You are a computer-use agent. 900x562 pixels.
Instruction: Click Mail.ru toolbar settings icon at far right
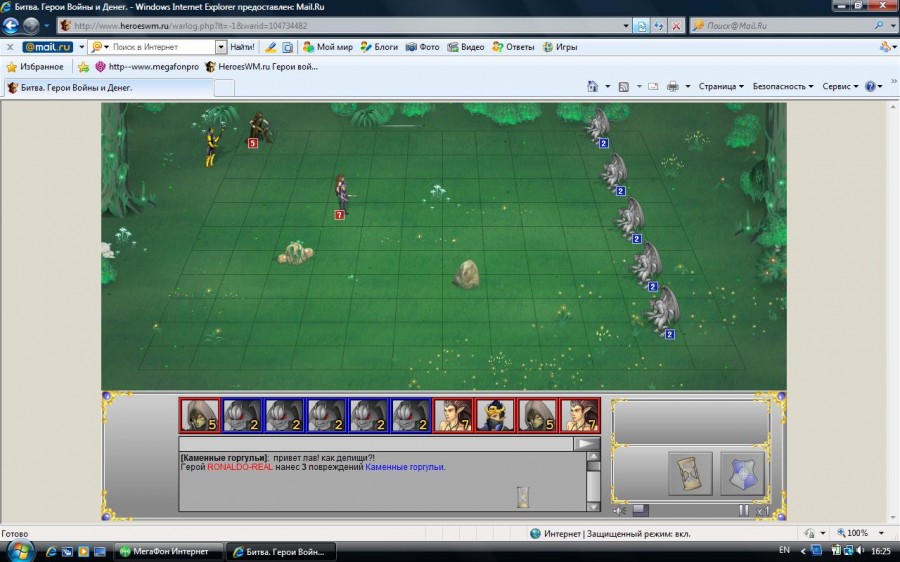coord(886,47)
